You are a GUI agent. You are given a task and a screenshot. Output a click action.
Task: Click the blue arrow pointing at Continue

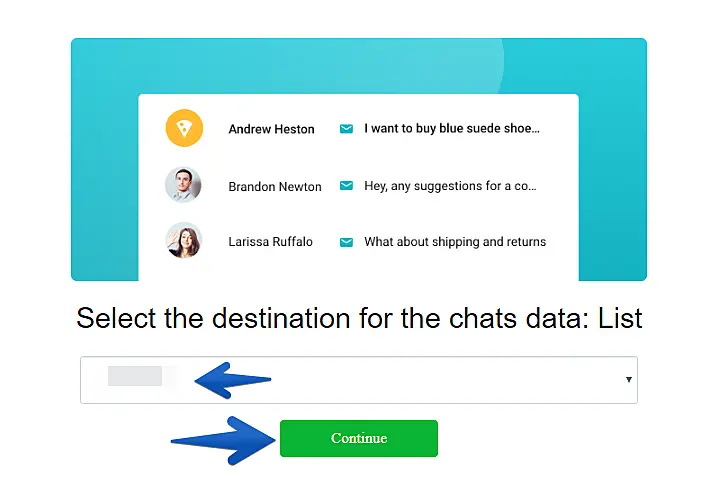[x=220, y=439]
